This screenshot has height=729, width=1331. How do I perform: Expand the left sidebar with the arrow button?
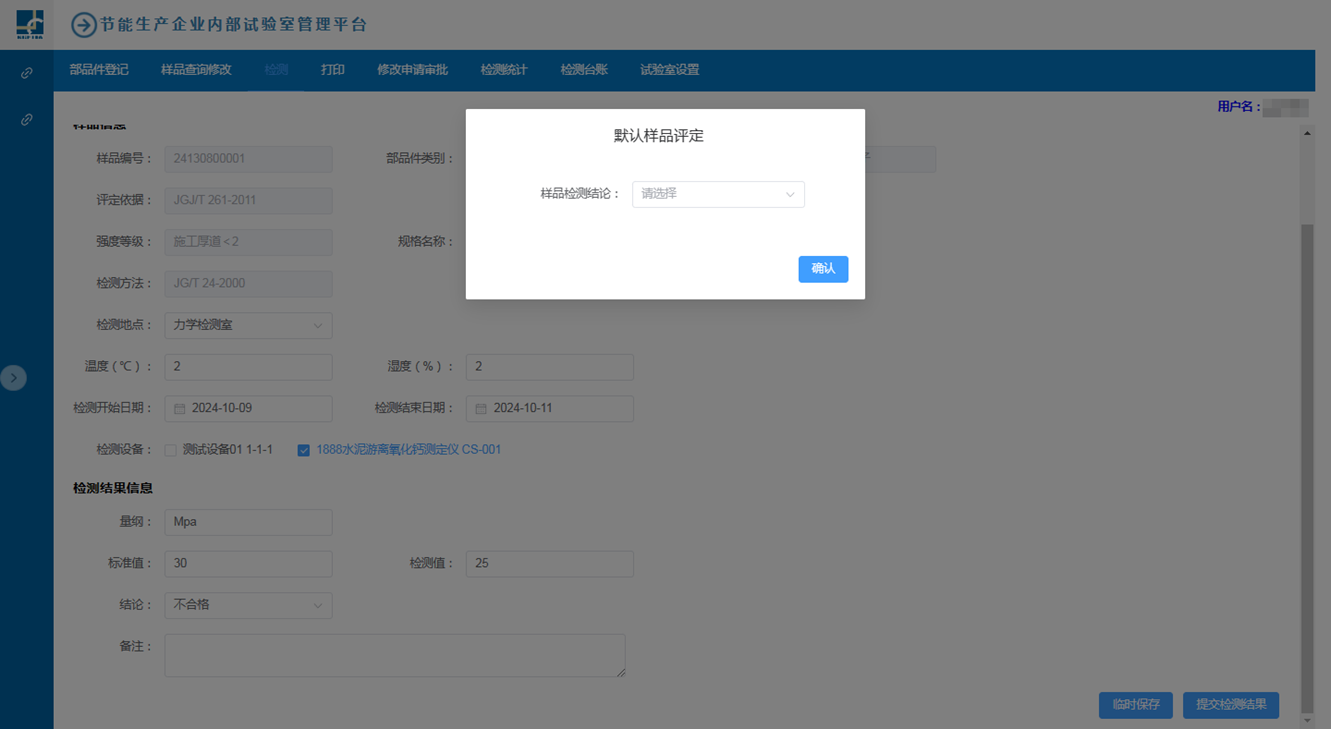tap(14, 378)
